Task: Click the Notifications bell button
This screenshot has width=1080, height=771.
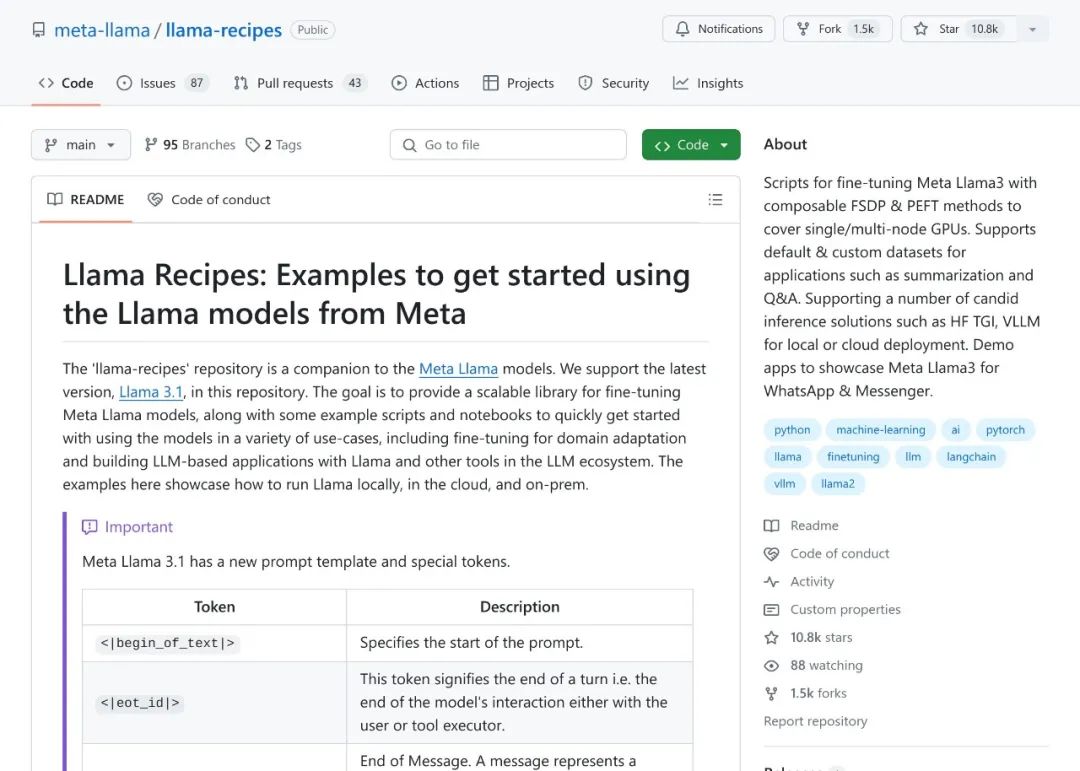Action: pos(718,29)
